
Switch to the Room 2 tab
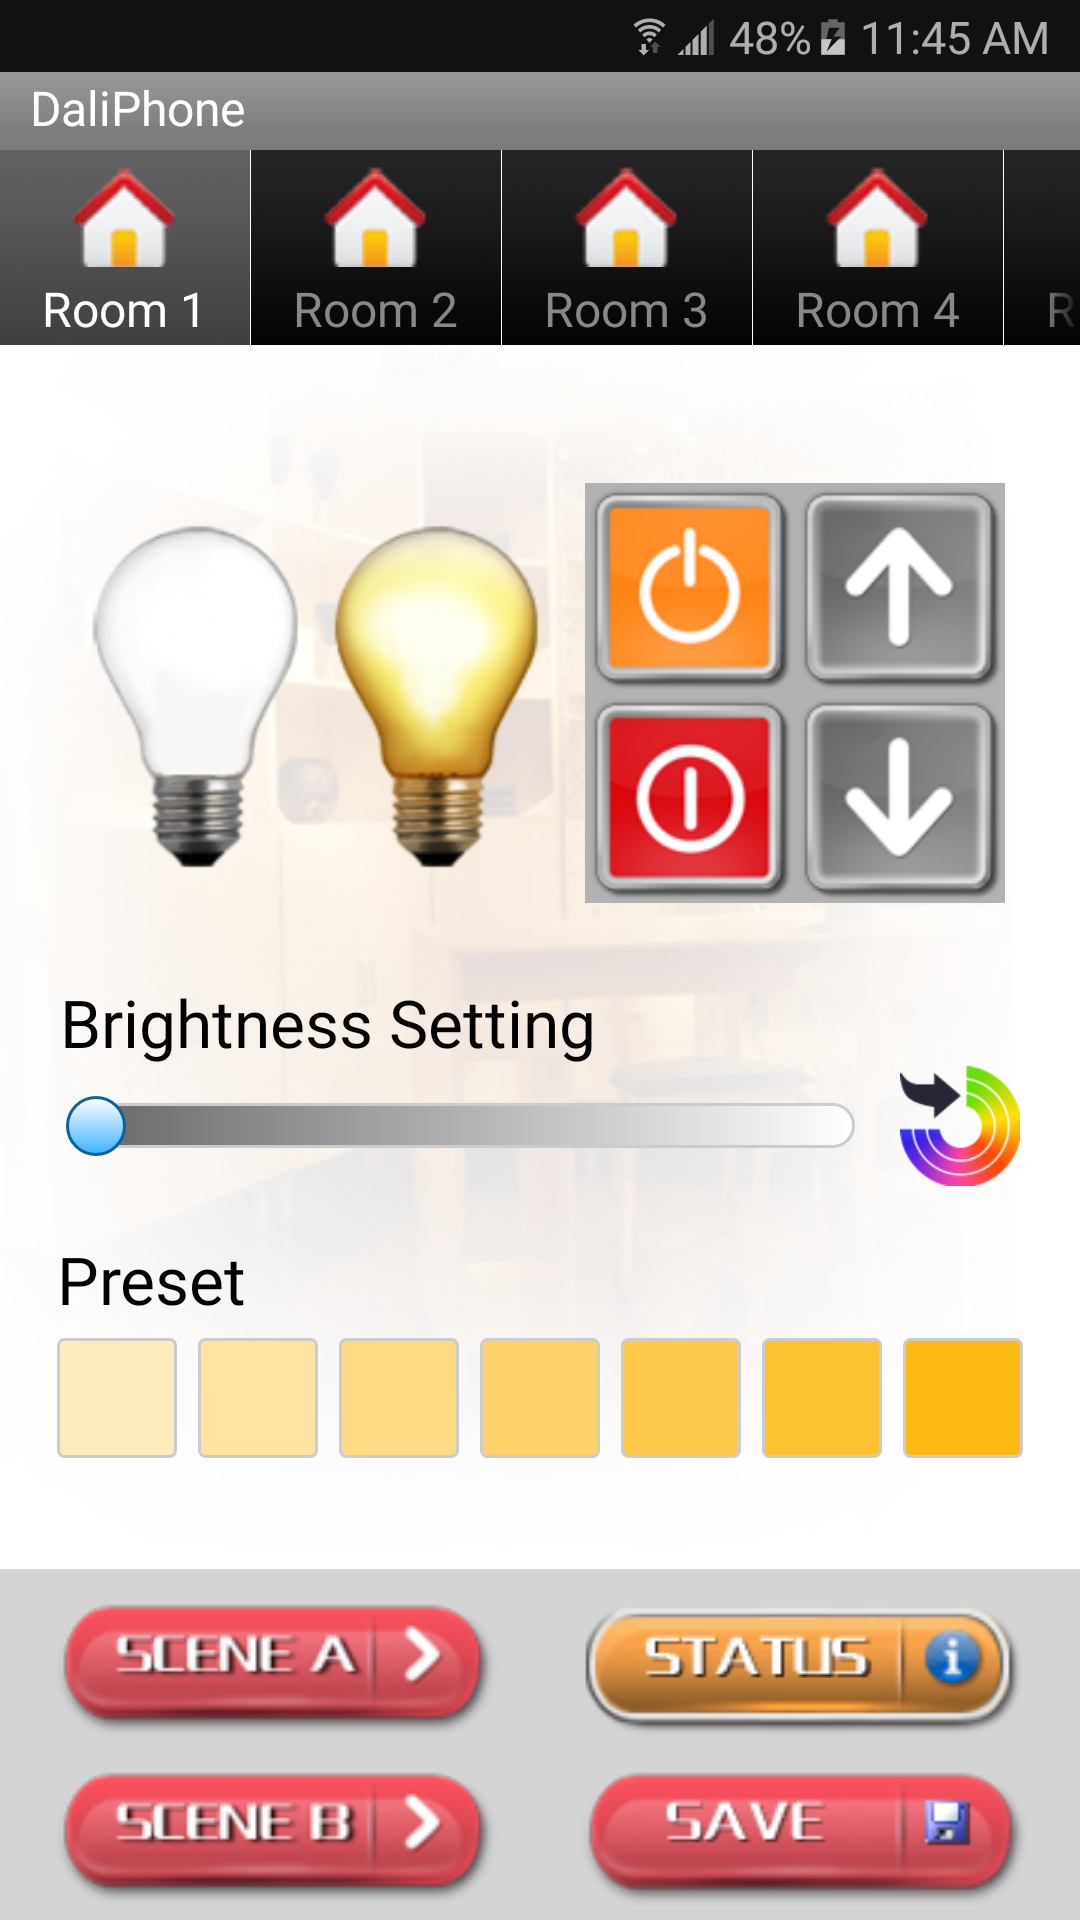(375, 248)
